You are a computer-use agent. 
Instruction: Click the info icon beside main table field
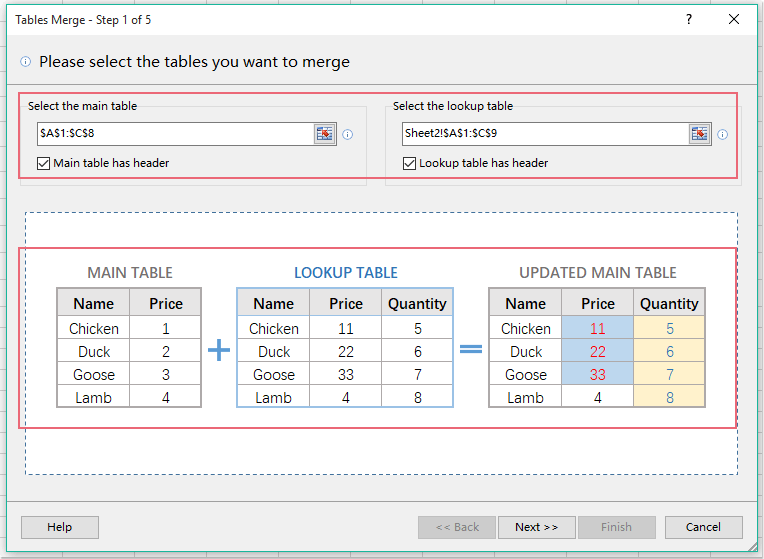click(347, 135)
